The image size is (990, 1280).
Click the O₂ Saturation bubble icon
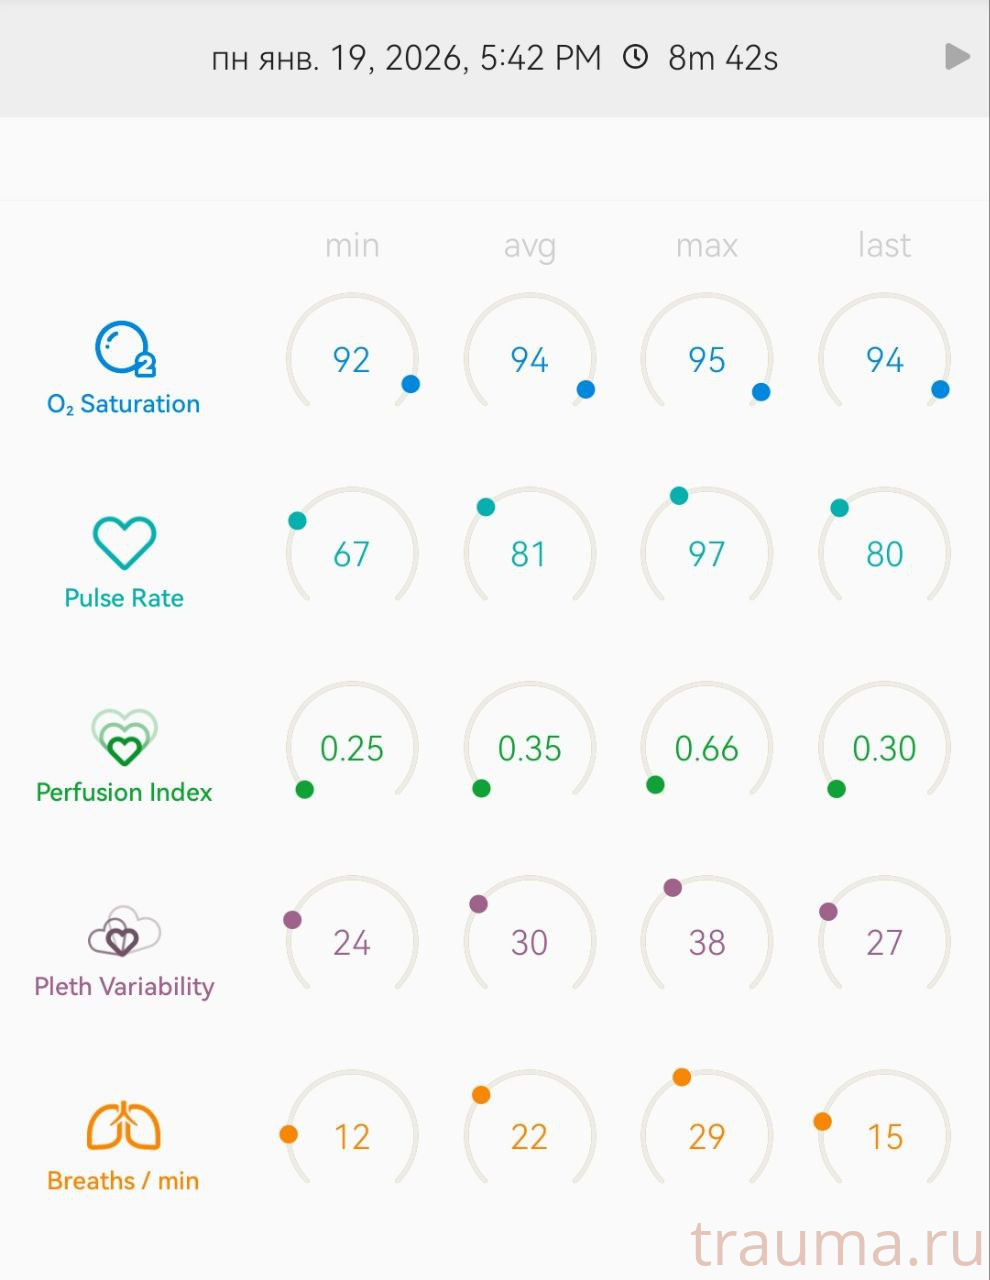tap(124, 350)
